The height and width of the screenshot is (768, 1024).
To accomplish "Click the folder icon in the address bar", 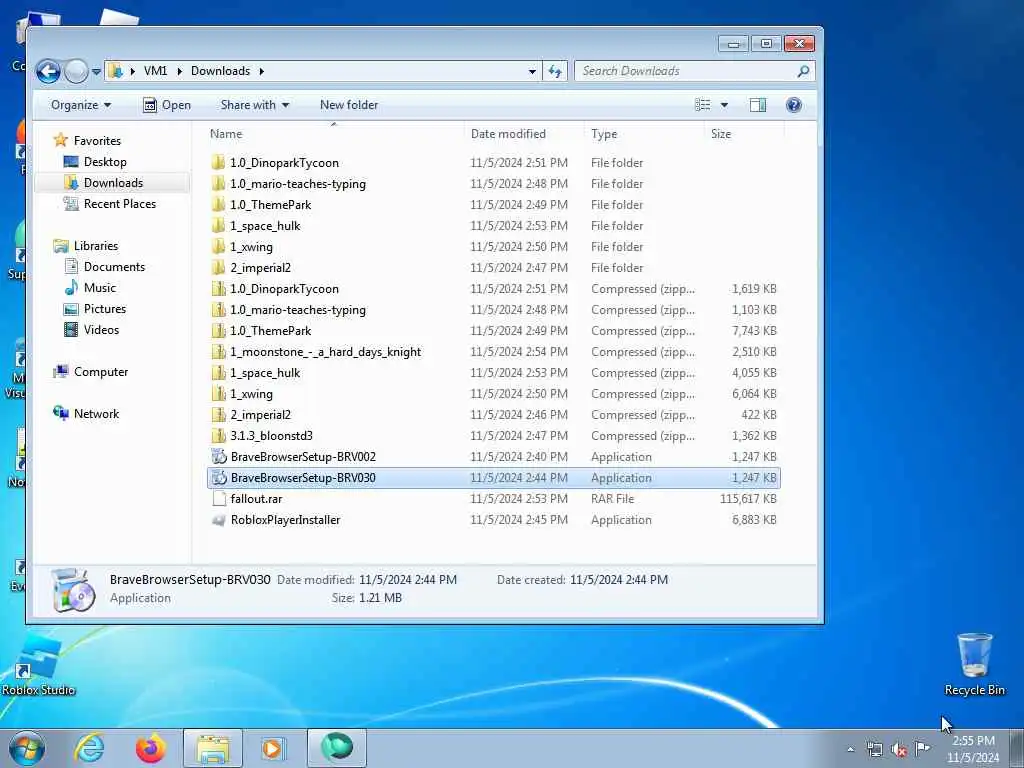I will (x=116, y=71).
